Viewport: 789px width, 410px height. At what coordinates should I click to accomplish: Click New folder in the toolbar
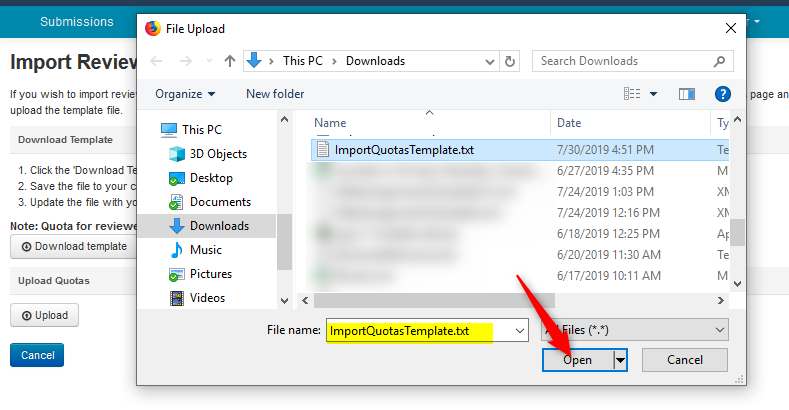(275, 94)
